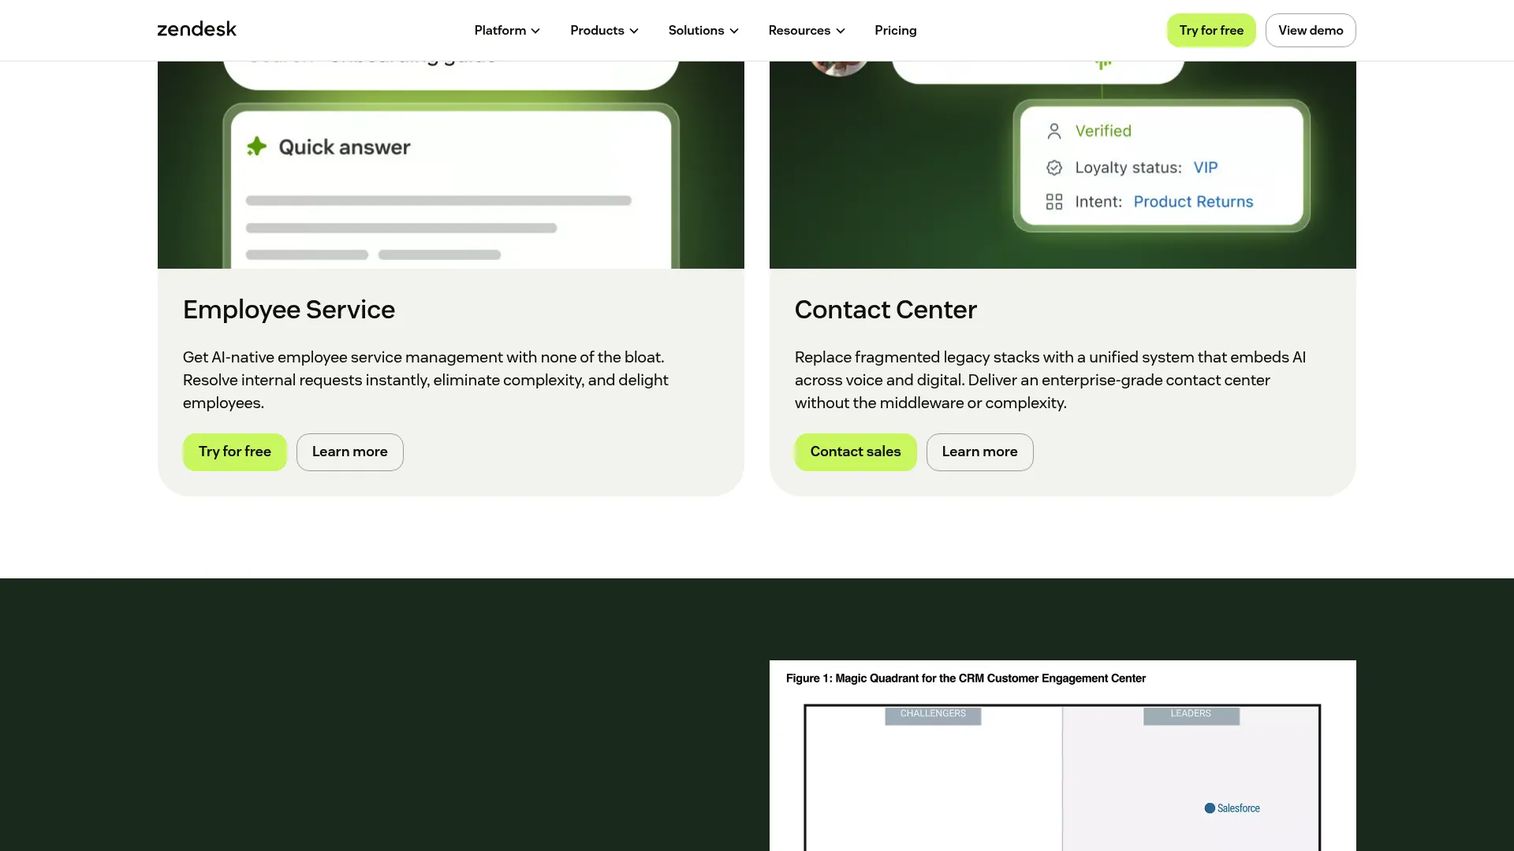Click Learn more under Employee Service

[x=349, y=452]
